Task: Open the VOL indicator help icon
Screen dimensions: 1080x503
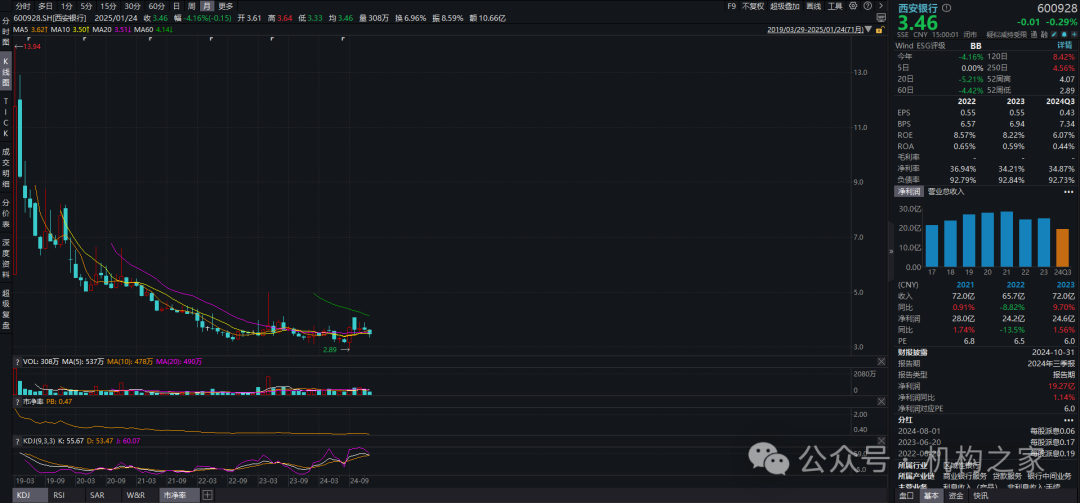Action: point(15,360)
